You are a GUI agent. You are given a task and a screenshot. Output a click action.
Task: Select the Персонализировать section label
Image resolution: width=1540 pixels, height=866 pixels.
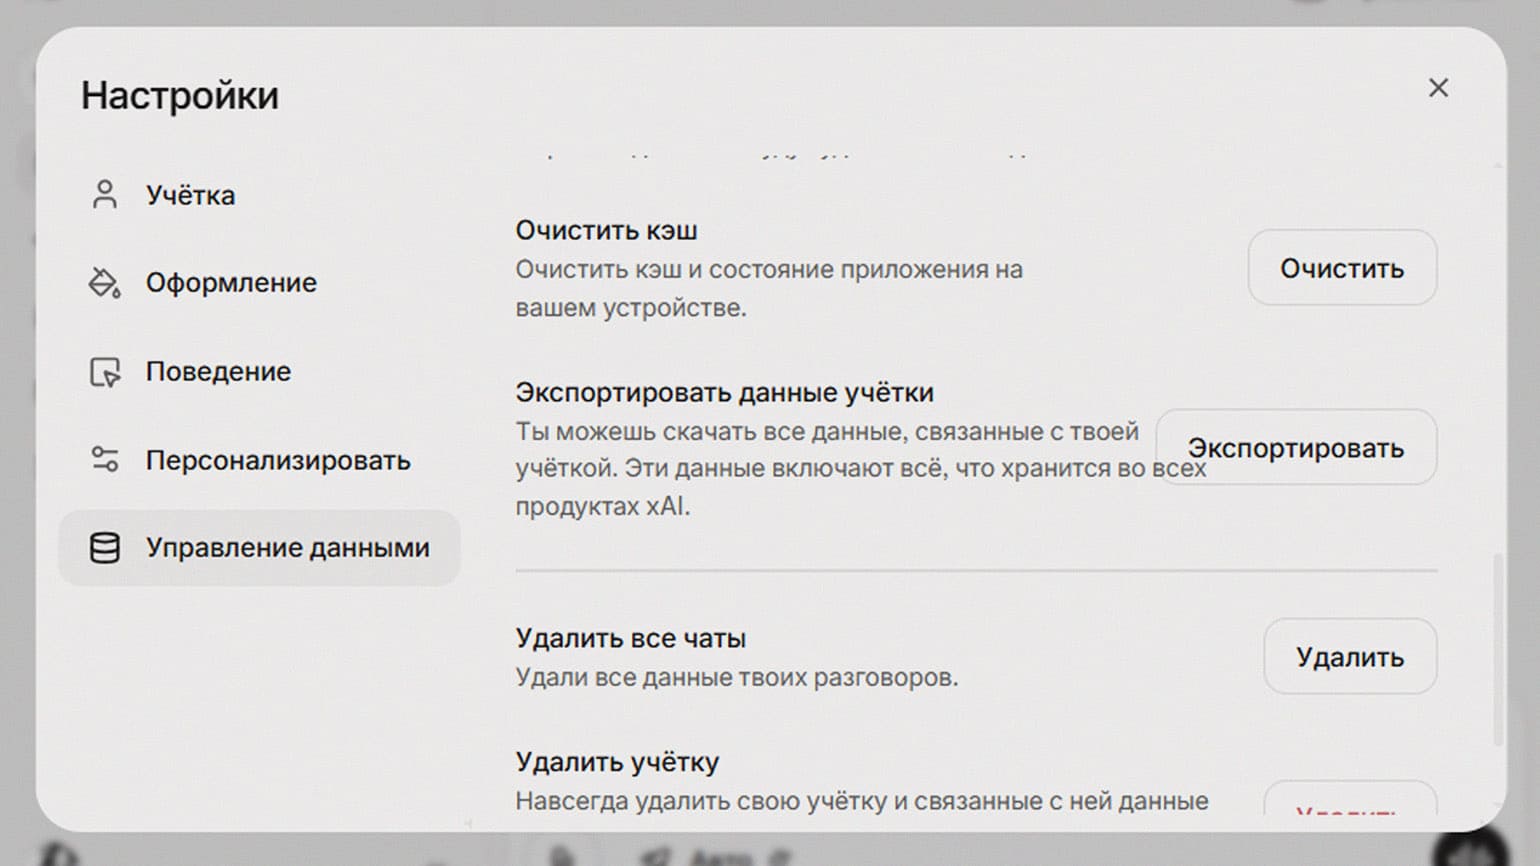pyautogui.click(x=278, y=461)
